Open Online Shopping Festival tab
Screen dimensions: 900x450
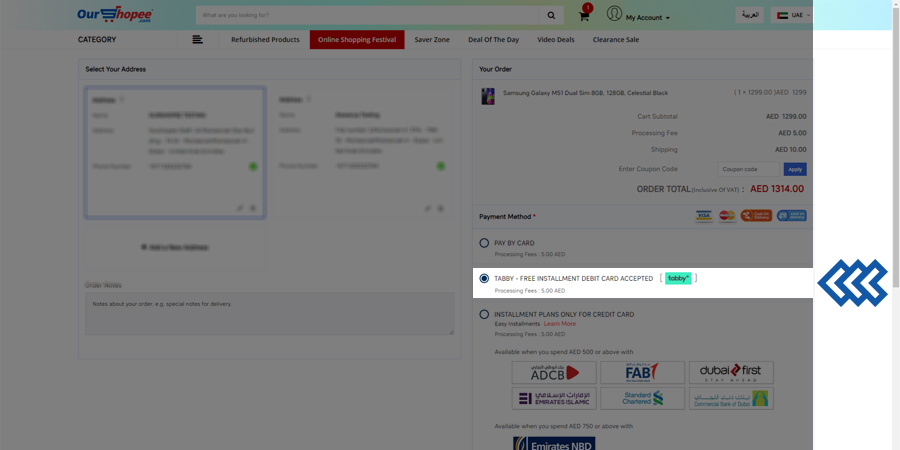pyautogui.click(x=357, y=40)
